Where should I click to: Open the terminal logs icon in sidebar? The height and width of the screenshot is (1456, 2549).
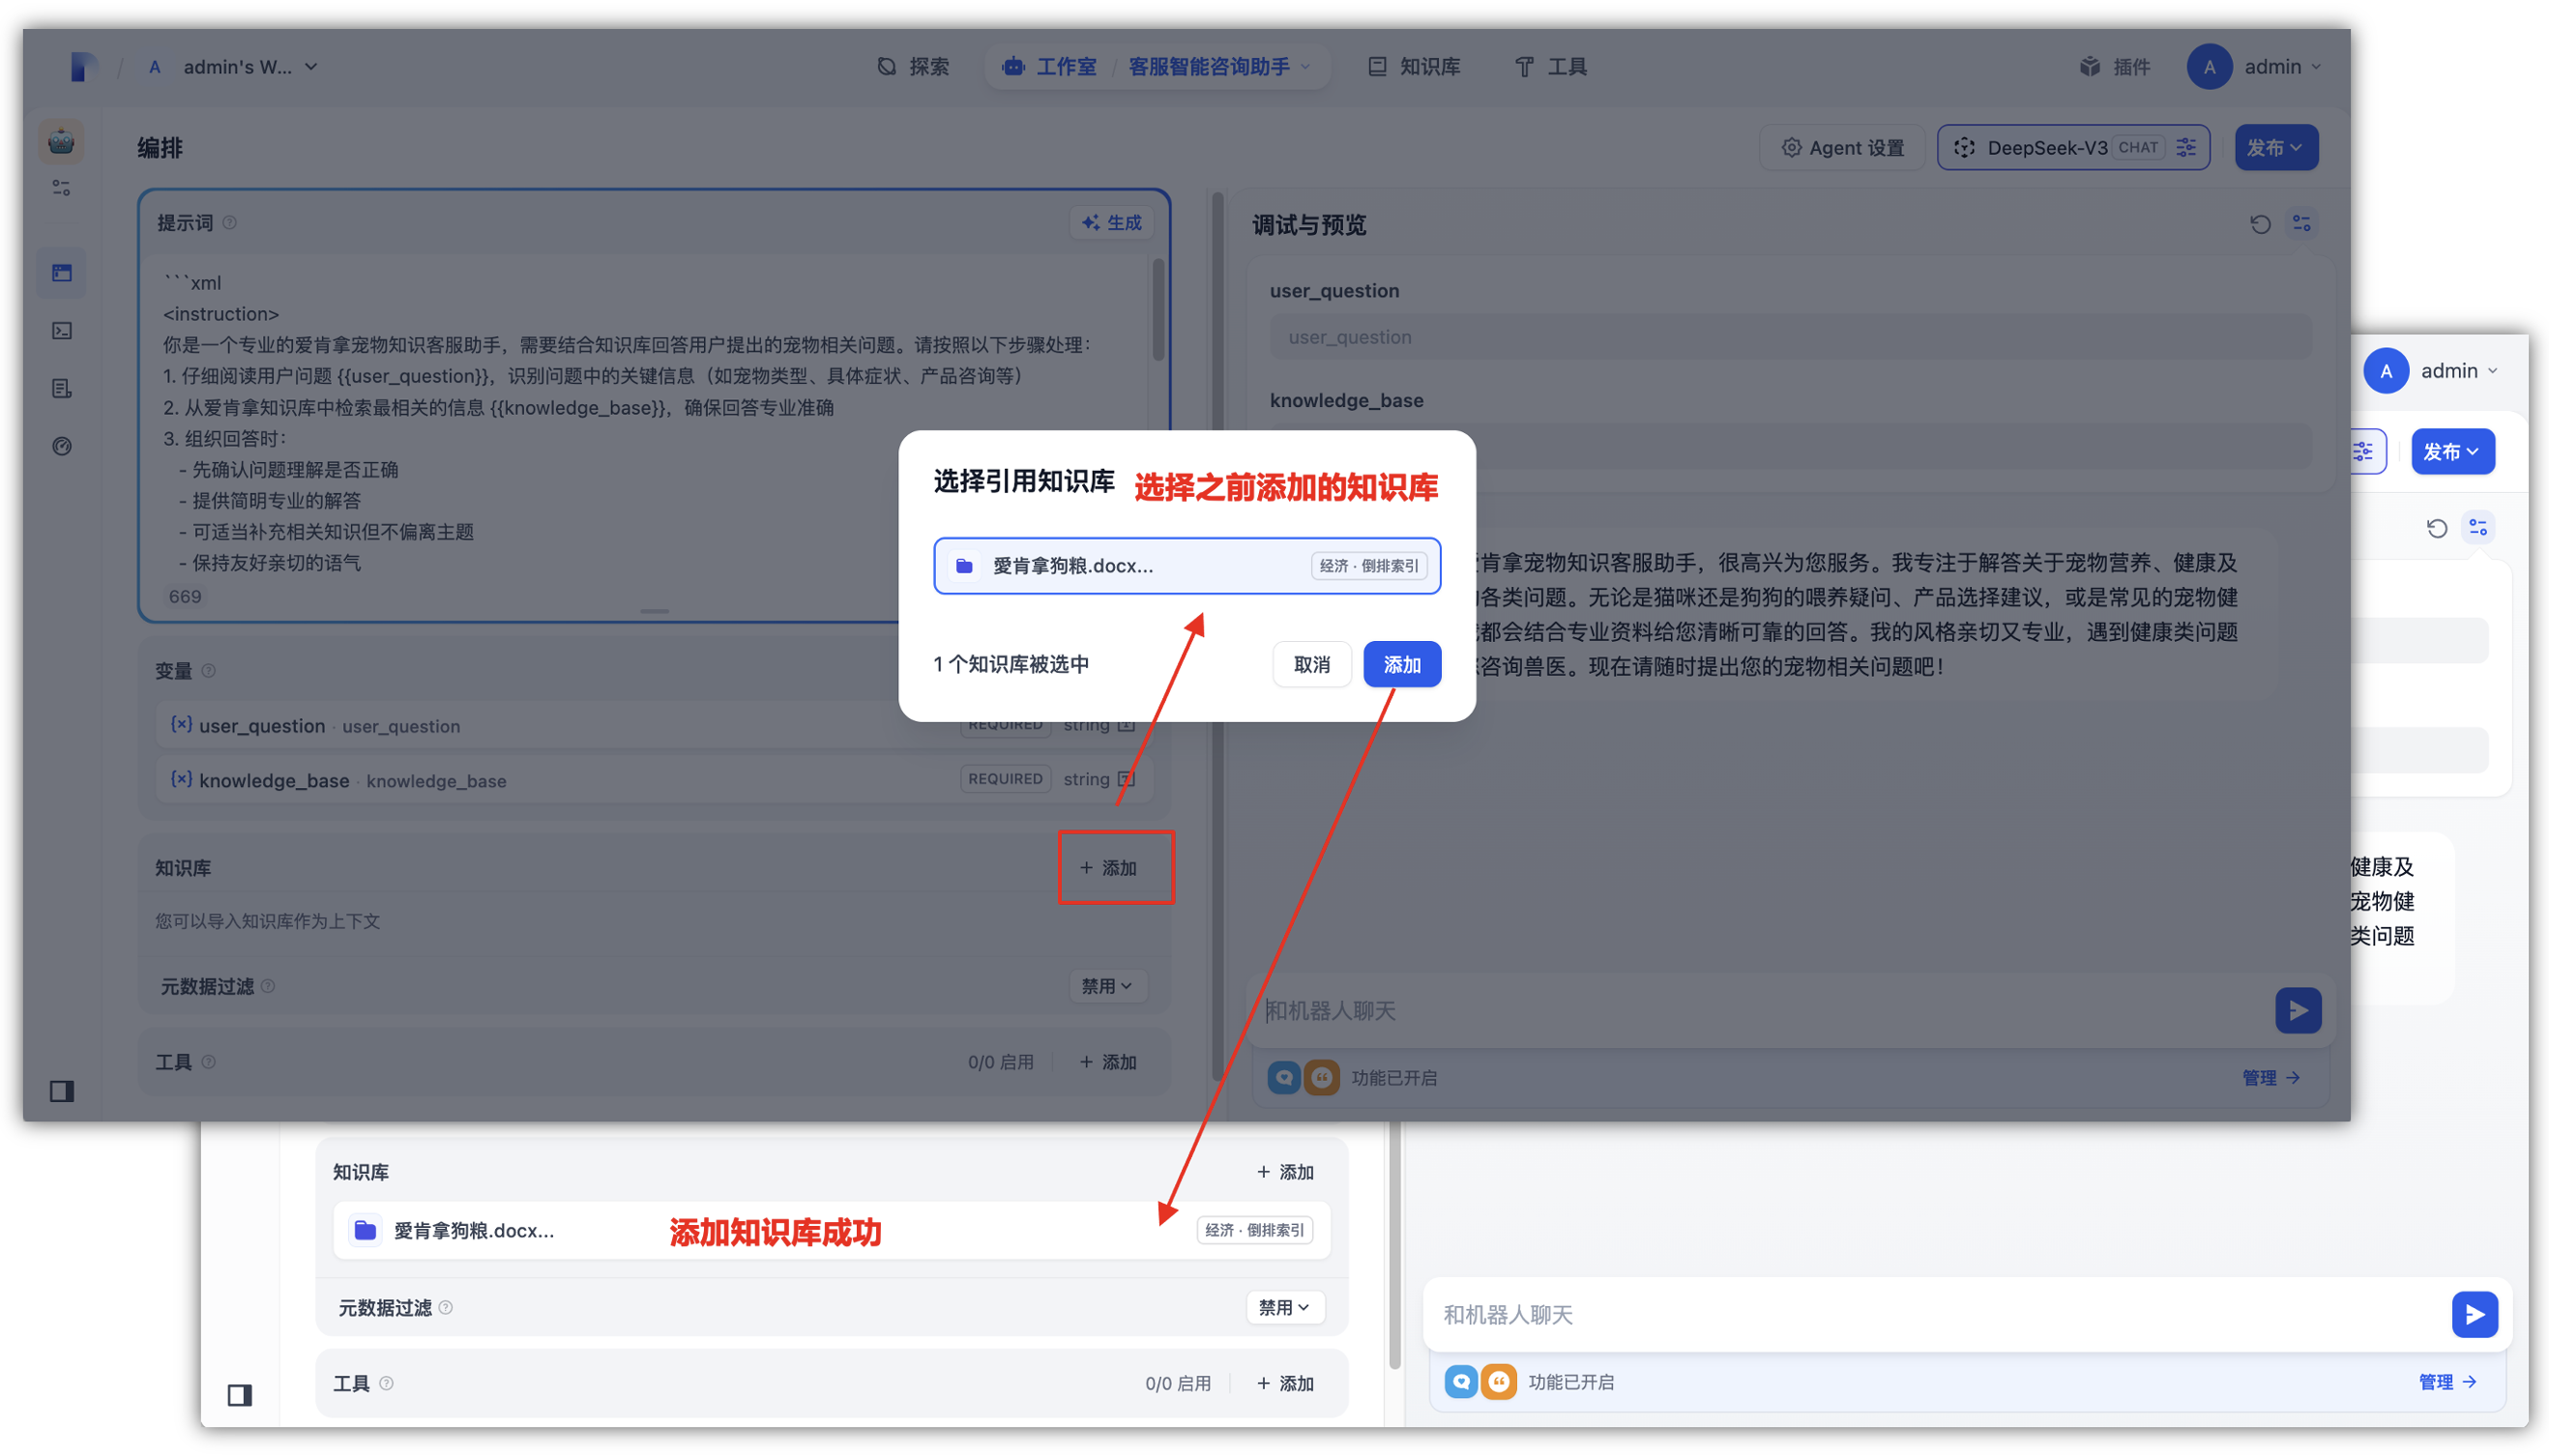click(x=61, y=330)
